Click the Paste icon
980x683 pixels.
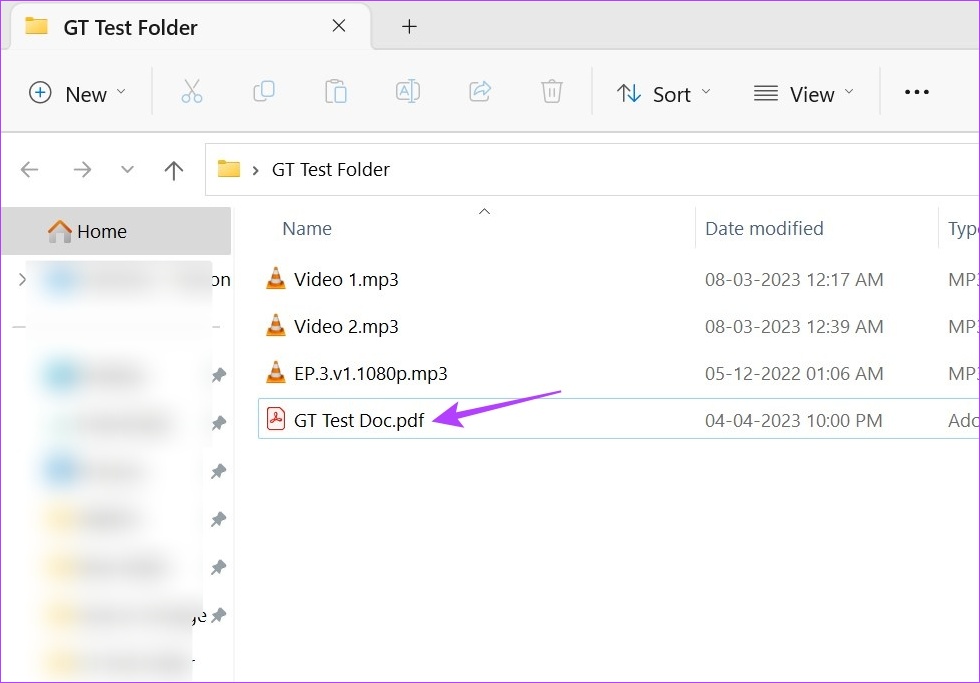tap(336, 92)
